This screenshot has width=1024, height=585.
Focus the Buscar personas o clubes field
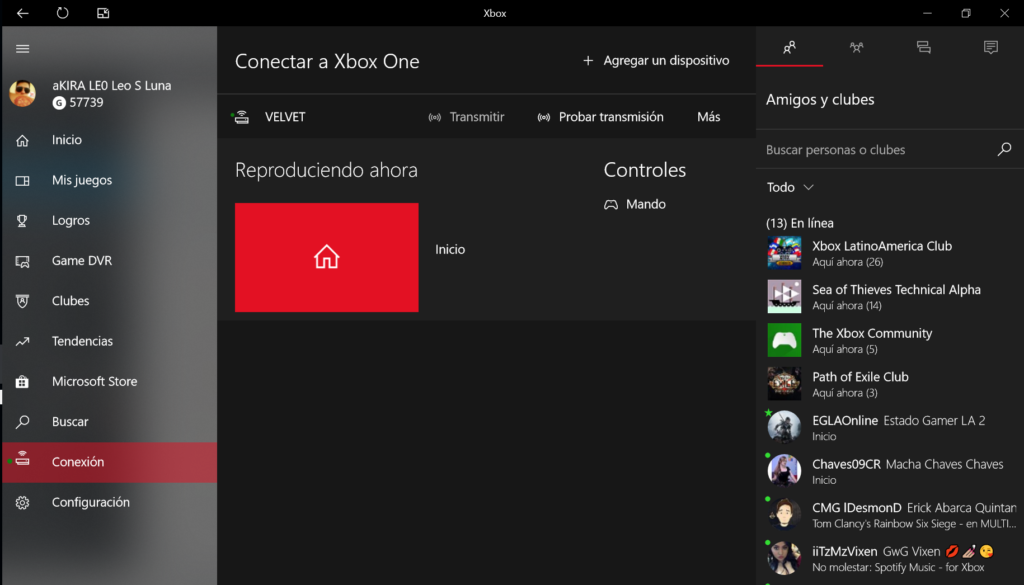tap(875, 150)
